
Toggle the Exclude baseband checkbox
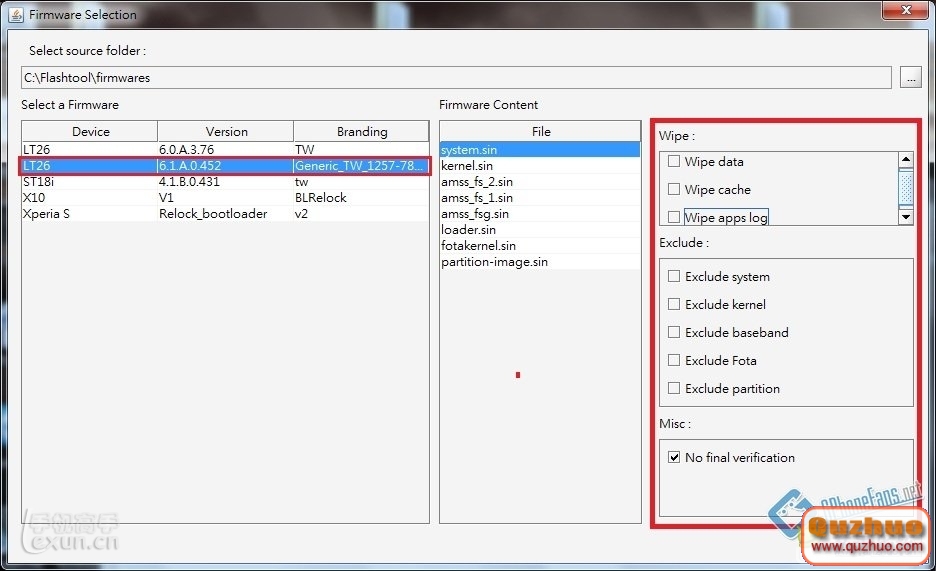pos(674,332)
